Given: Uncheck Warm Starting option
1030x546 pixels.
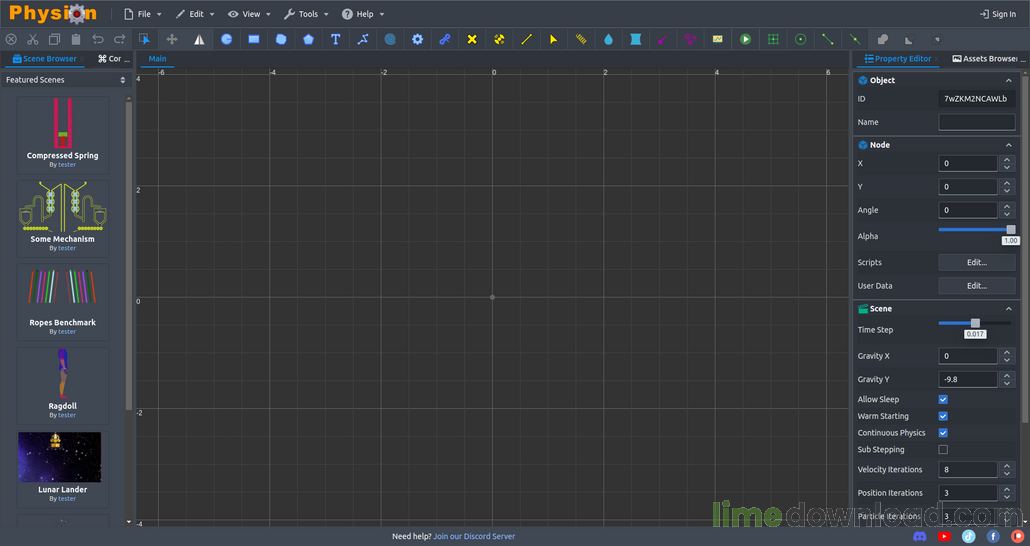Looking at the screenshot, I should point(943,416).
